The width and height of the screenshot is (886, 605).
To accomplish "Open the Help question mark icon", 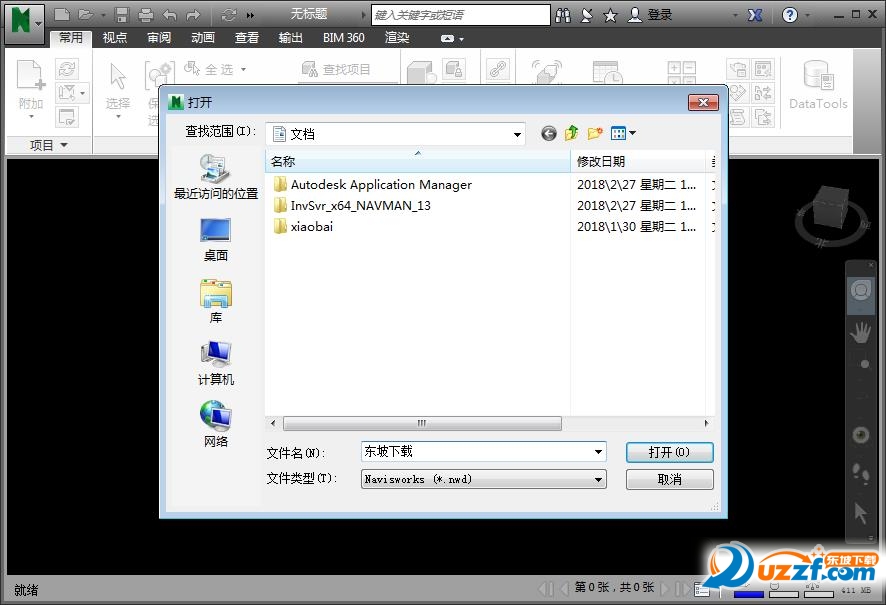I will (x=790, y=15).
